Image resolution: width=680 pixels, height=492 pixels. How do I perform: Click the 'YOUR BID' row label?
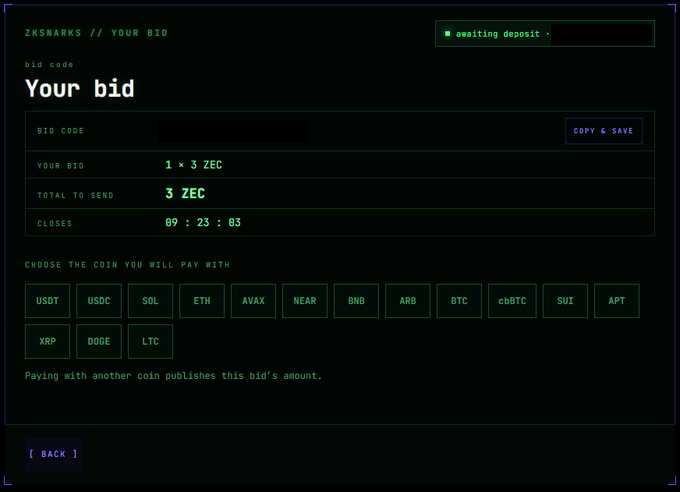61,166
